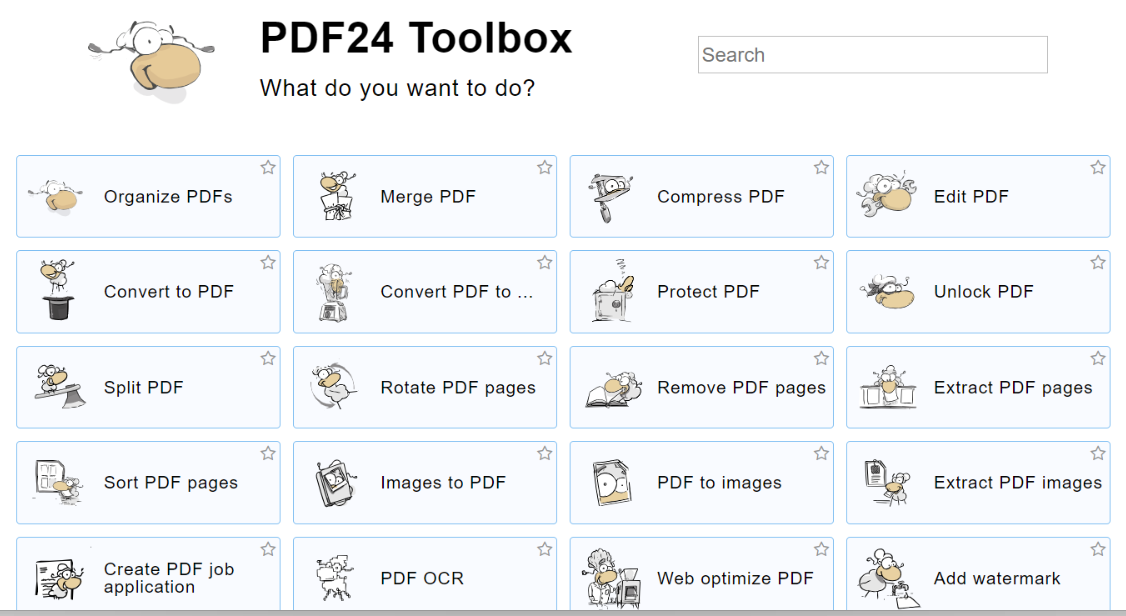Choose the Images to PDF label

[443, 482]
